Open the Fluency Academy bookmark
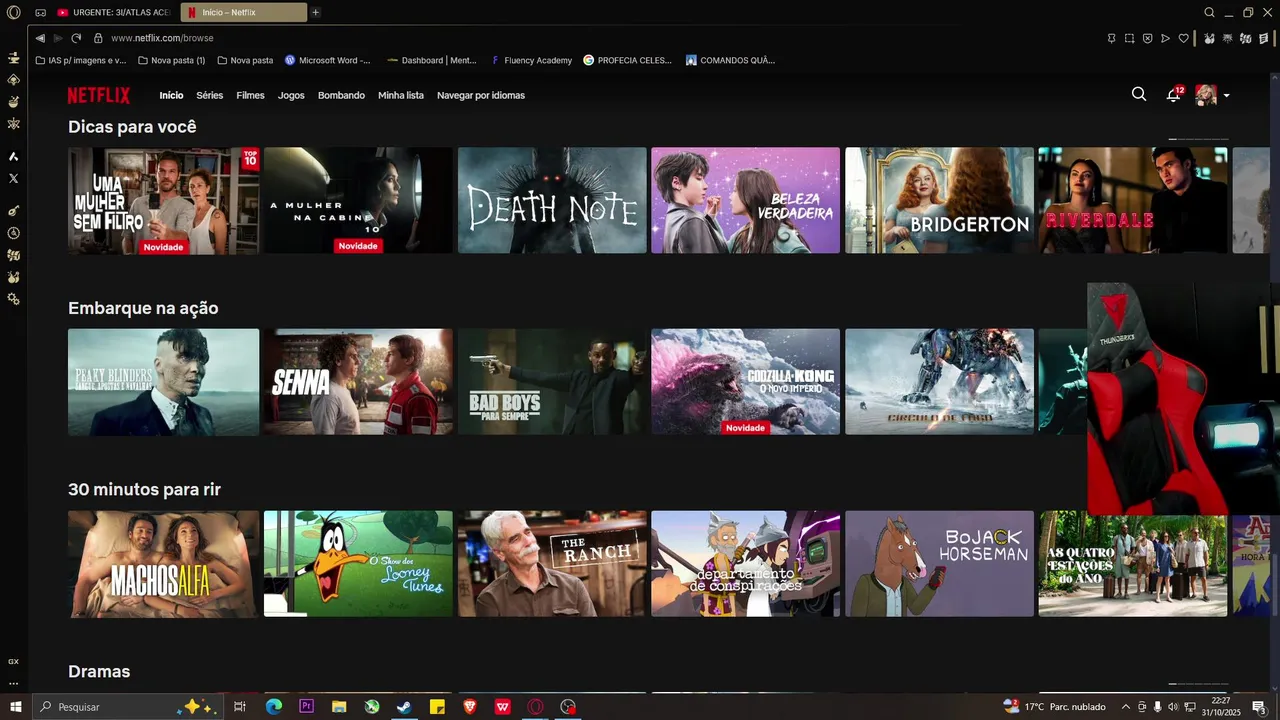 (531, 60)
